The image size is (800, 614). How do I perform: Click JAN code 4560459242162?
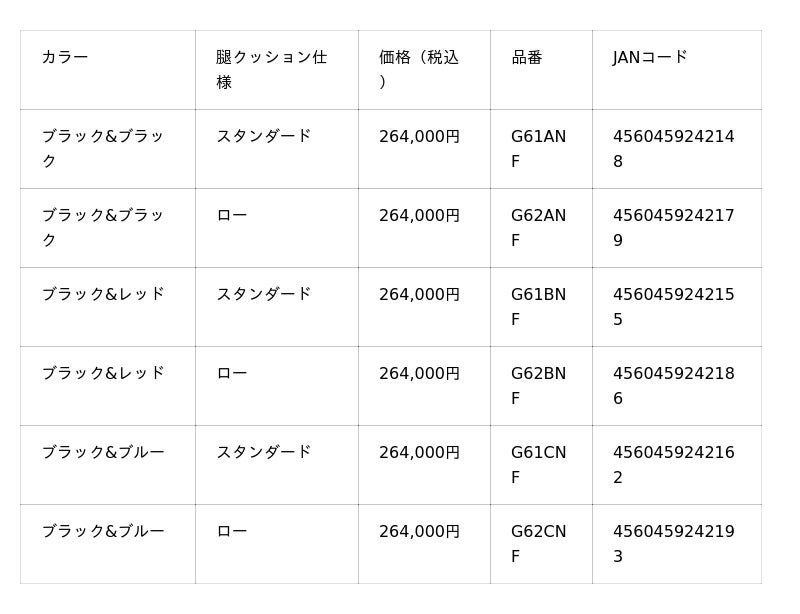(x=673, y=465)
